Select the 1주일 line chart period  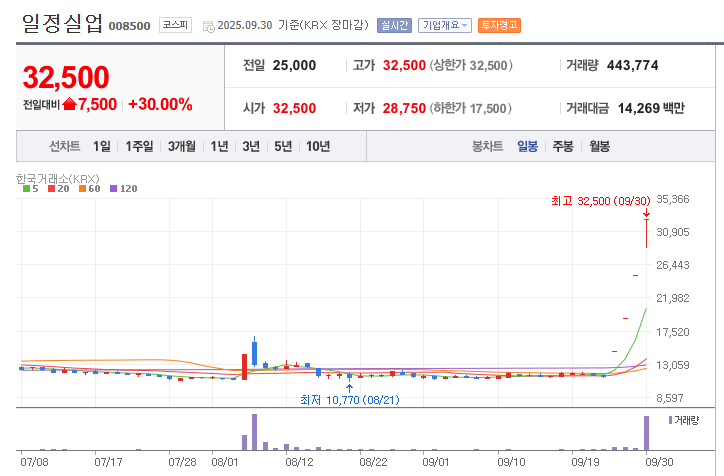click(x=140, y=146)
